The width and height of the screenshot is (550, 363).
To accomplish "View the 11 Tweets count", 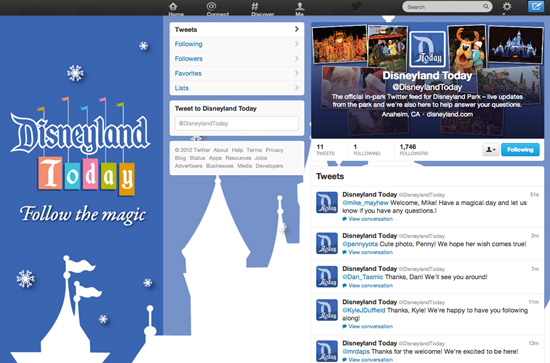I will pos(326,150).
